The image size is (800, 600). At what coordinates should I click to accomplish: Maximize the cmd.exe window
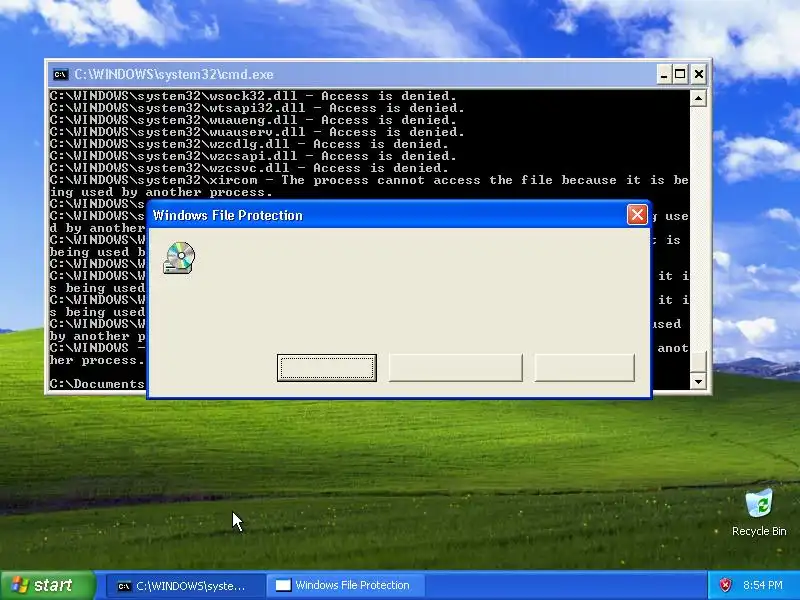click(x=681, y=74)
